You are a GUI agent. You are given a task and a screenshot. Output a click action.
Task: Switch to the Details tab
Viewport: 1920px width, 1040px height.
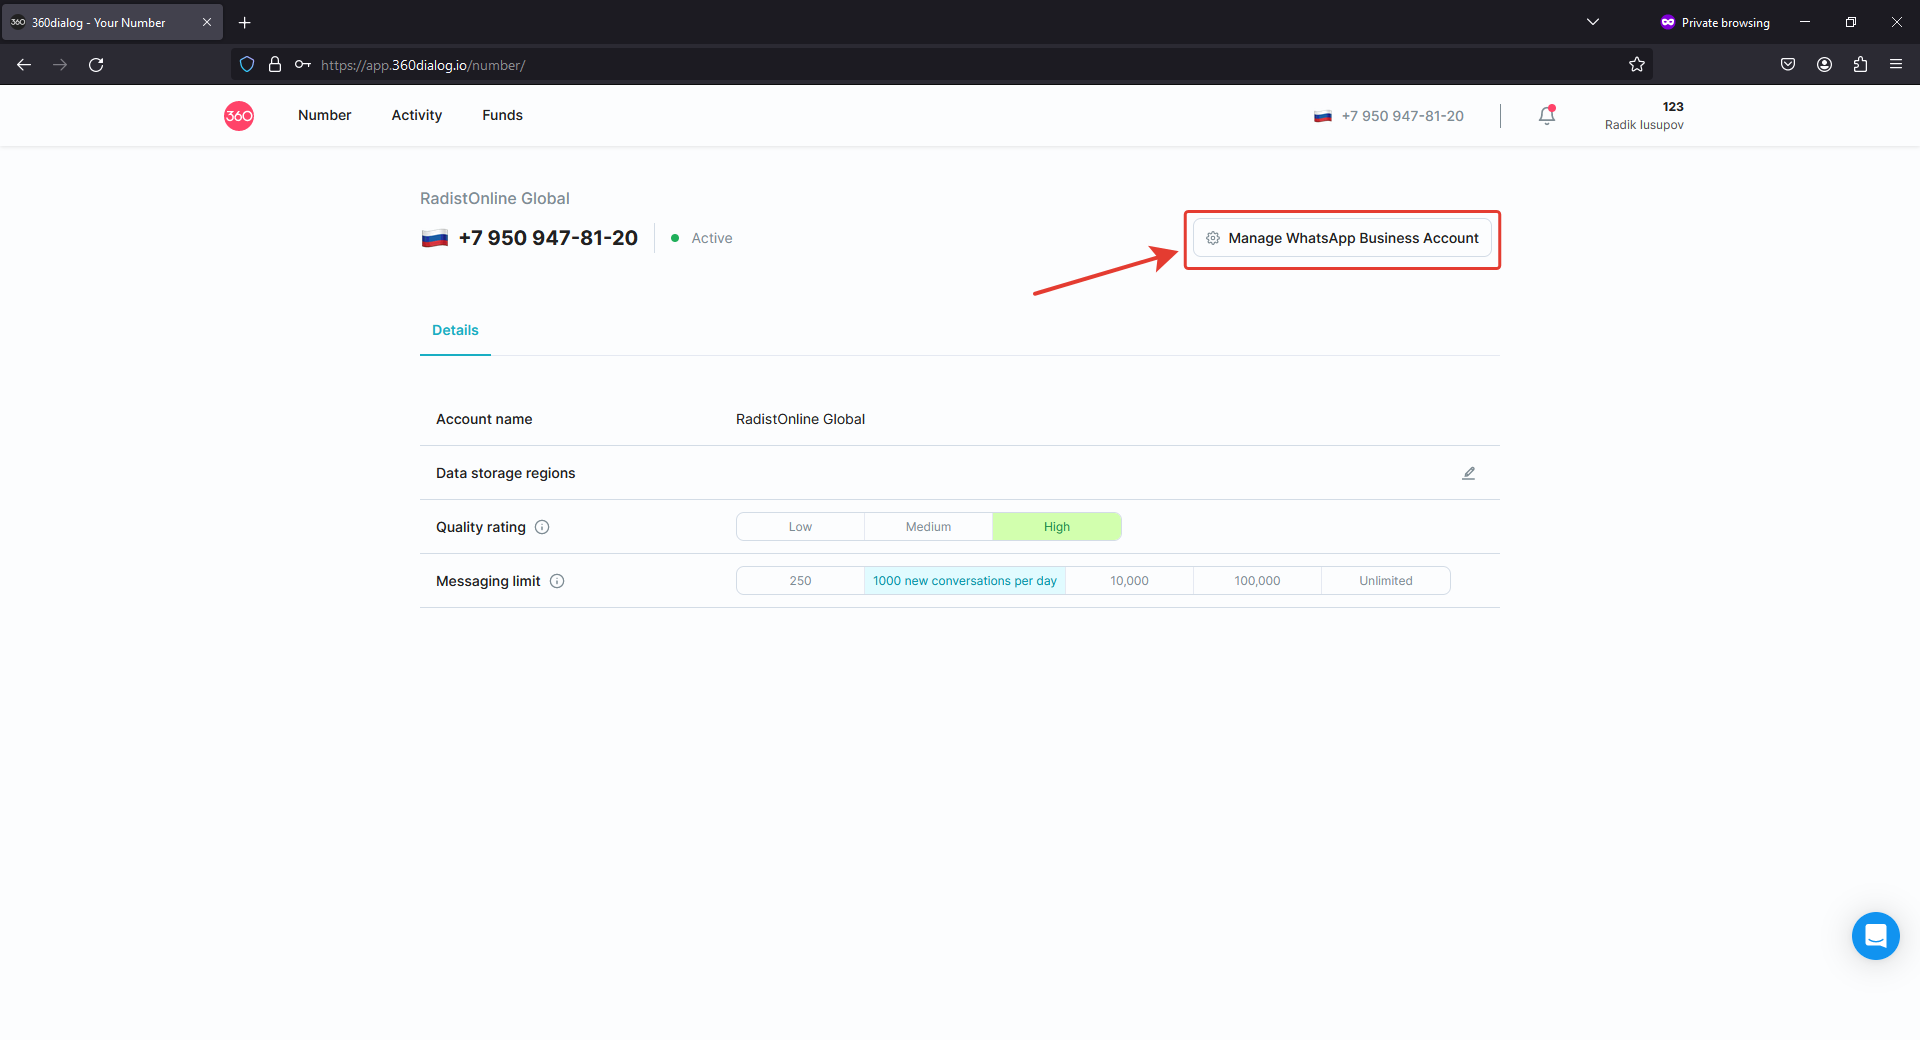point(455,330)
